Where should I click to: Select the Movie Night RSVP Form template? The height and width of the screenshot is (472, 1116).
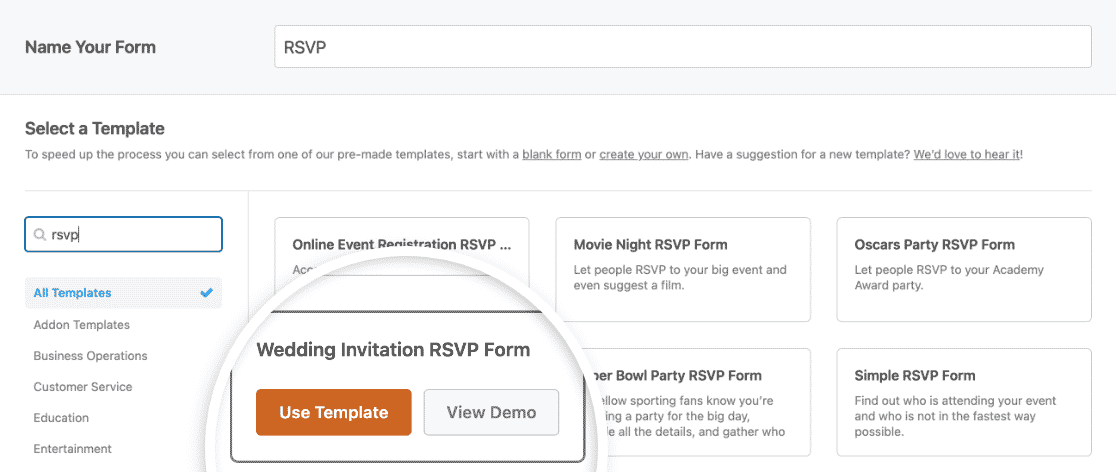[683, 269]
